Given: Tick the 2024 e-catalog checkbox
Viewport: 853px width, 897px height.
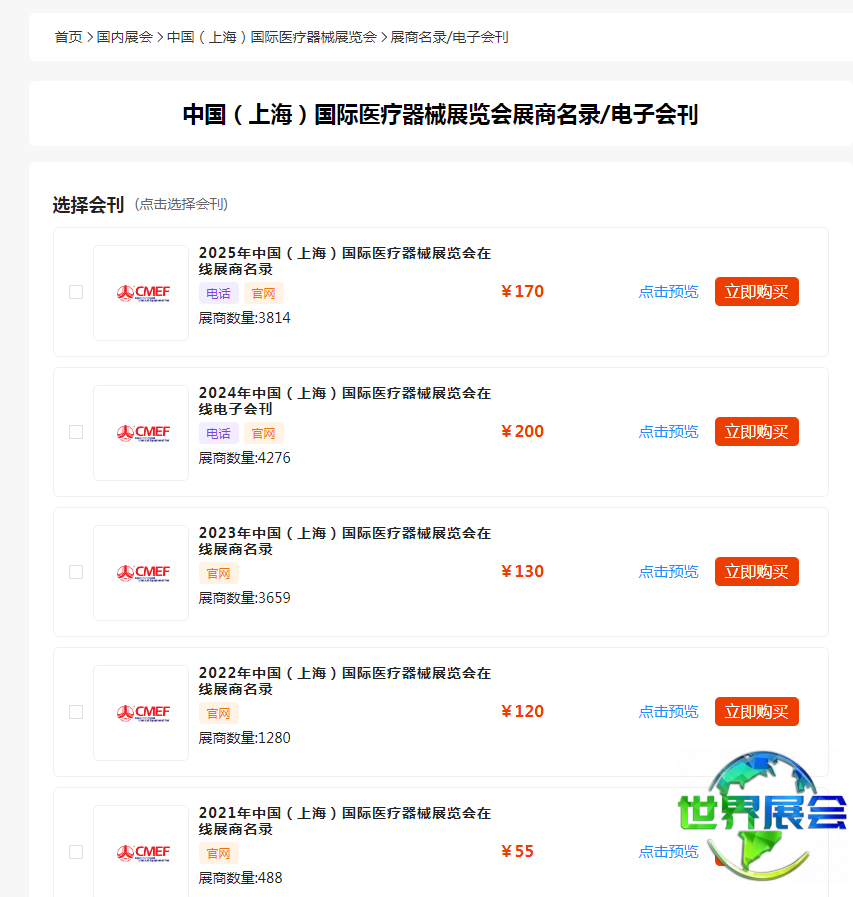Looking at the screenshot, I should [76, 432].
